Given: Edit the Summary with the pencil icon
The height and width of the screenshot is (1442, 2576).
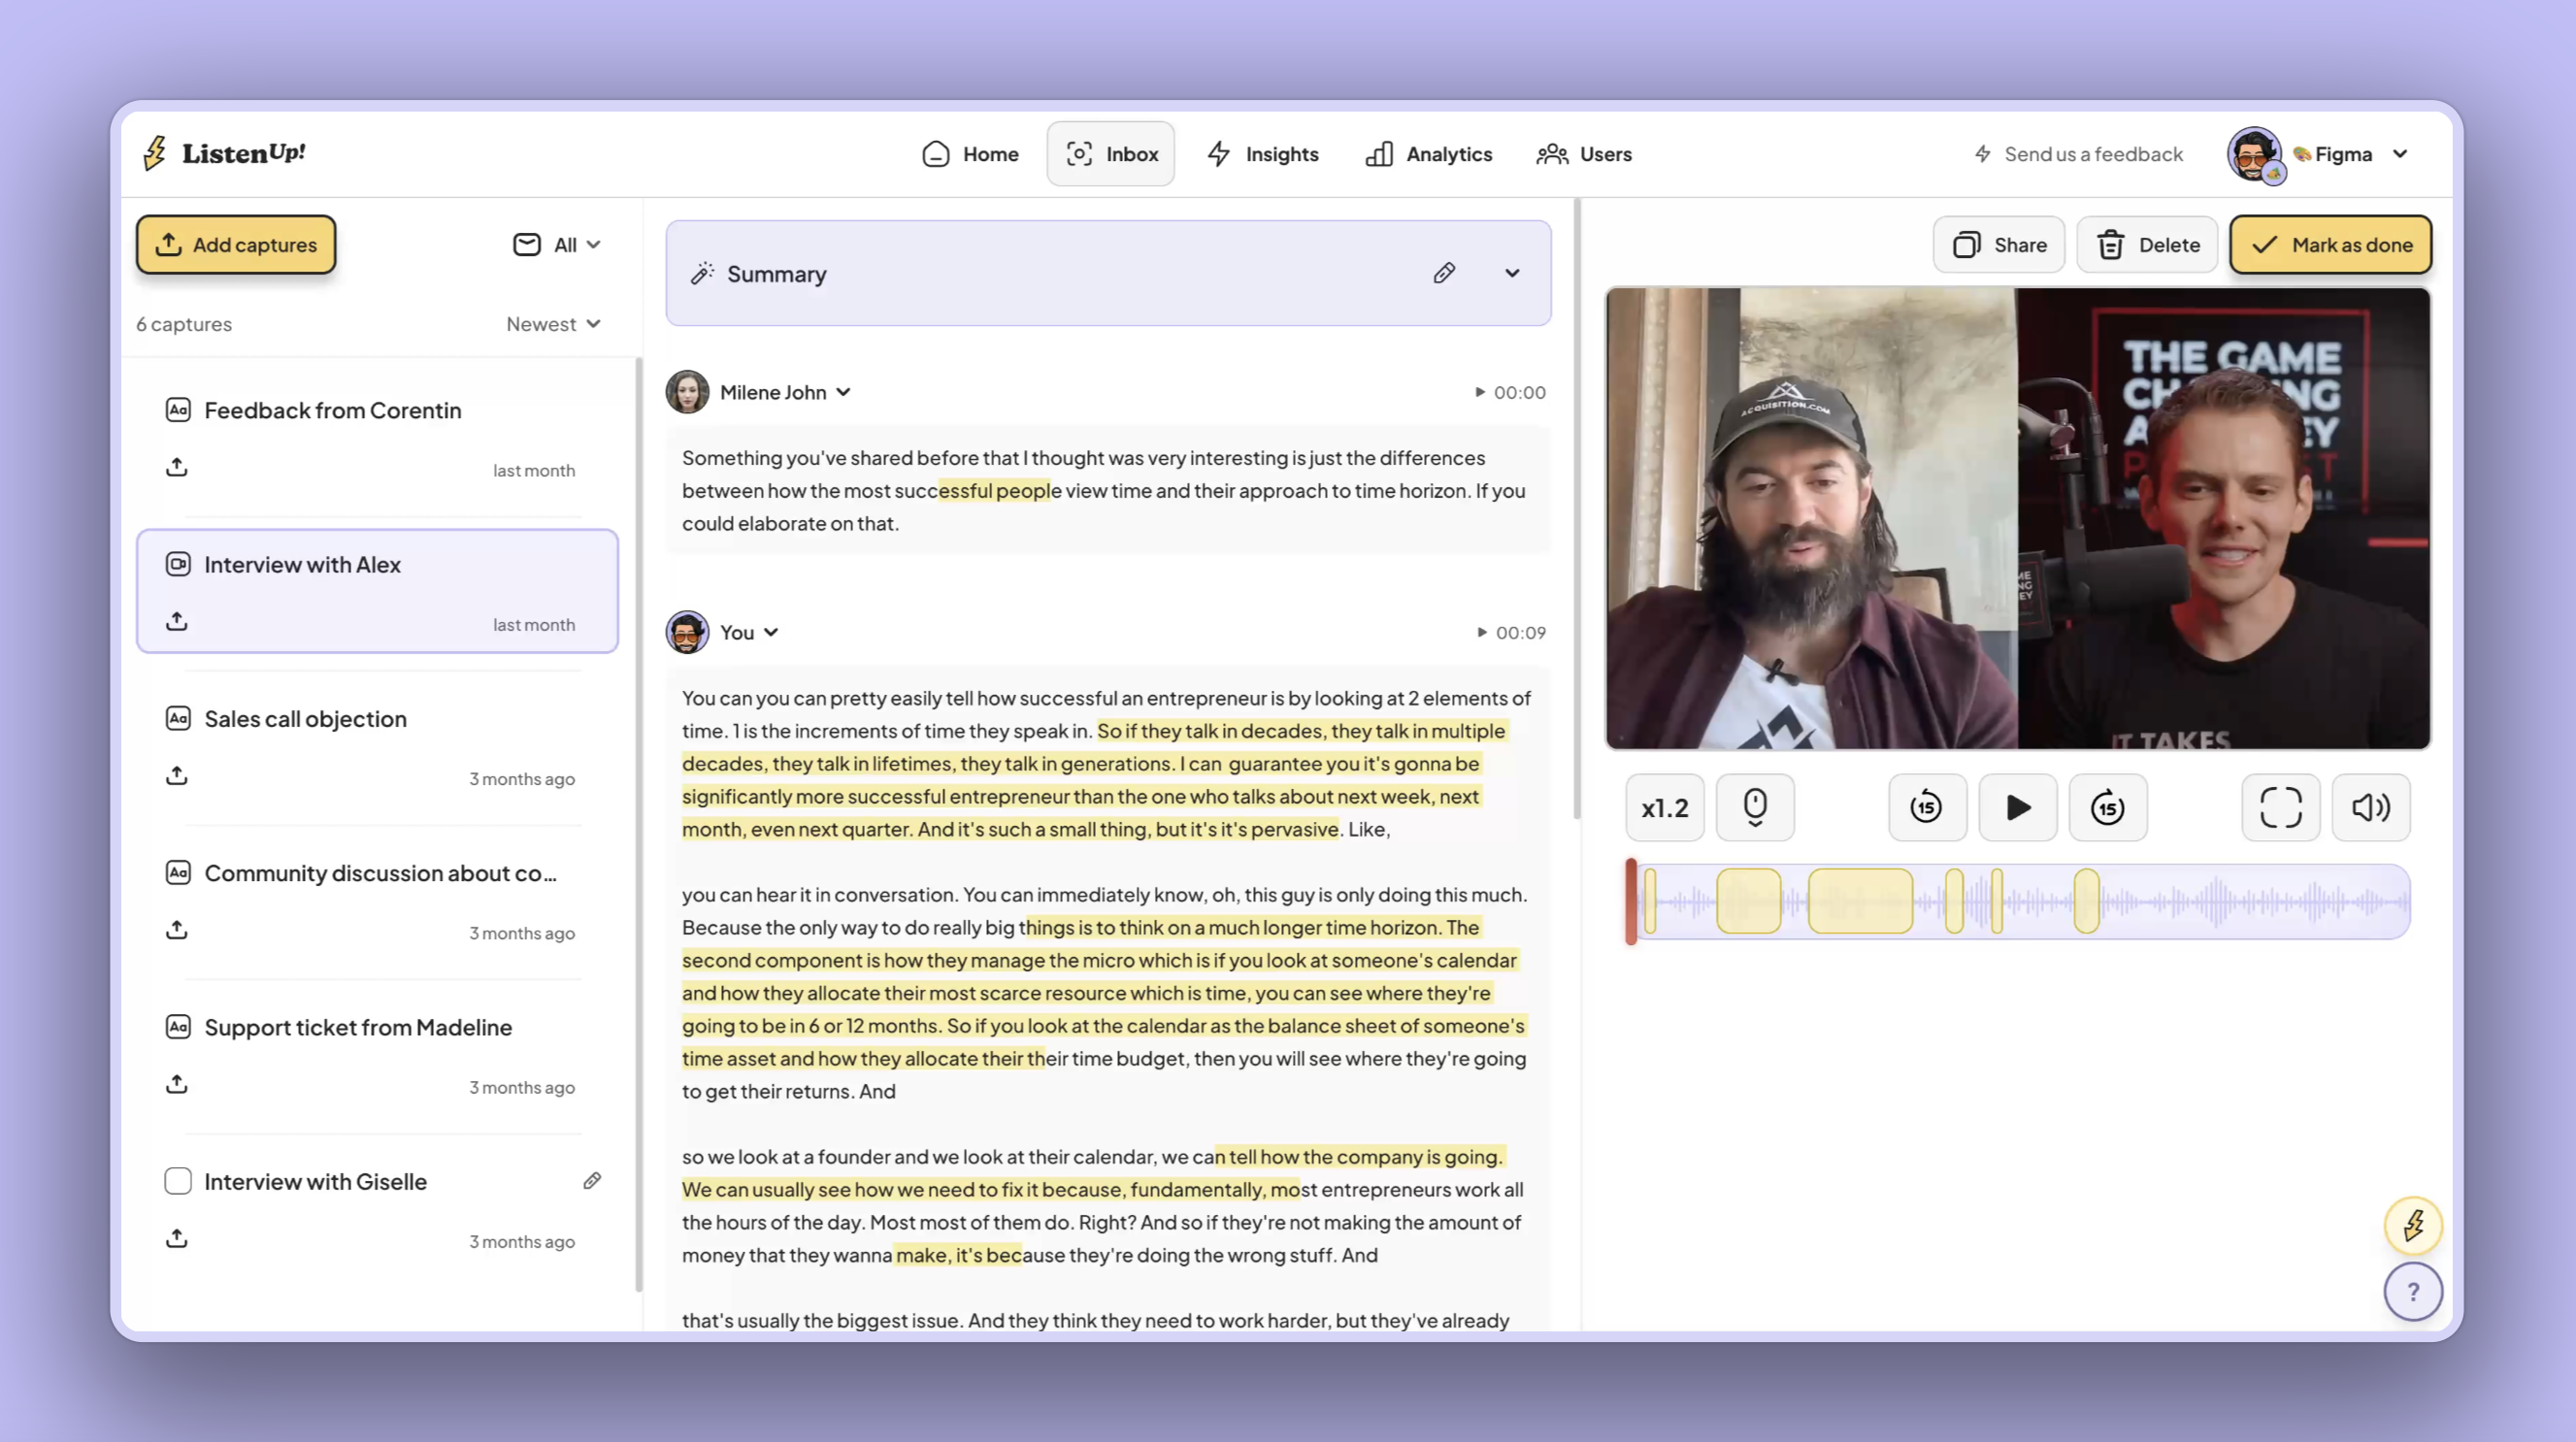Looking at the screenshot, I should click(x=1443, y=273).
